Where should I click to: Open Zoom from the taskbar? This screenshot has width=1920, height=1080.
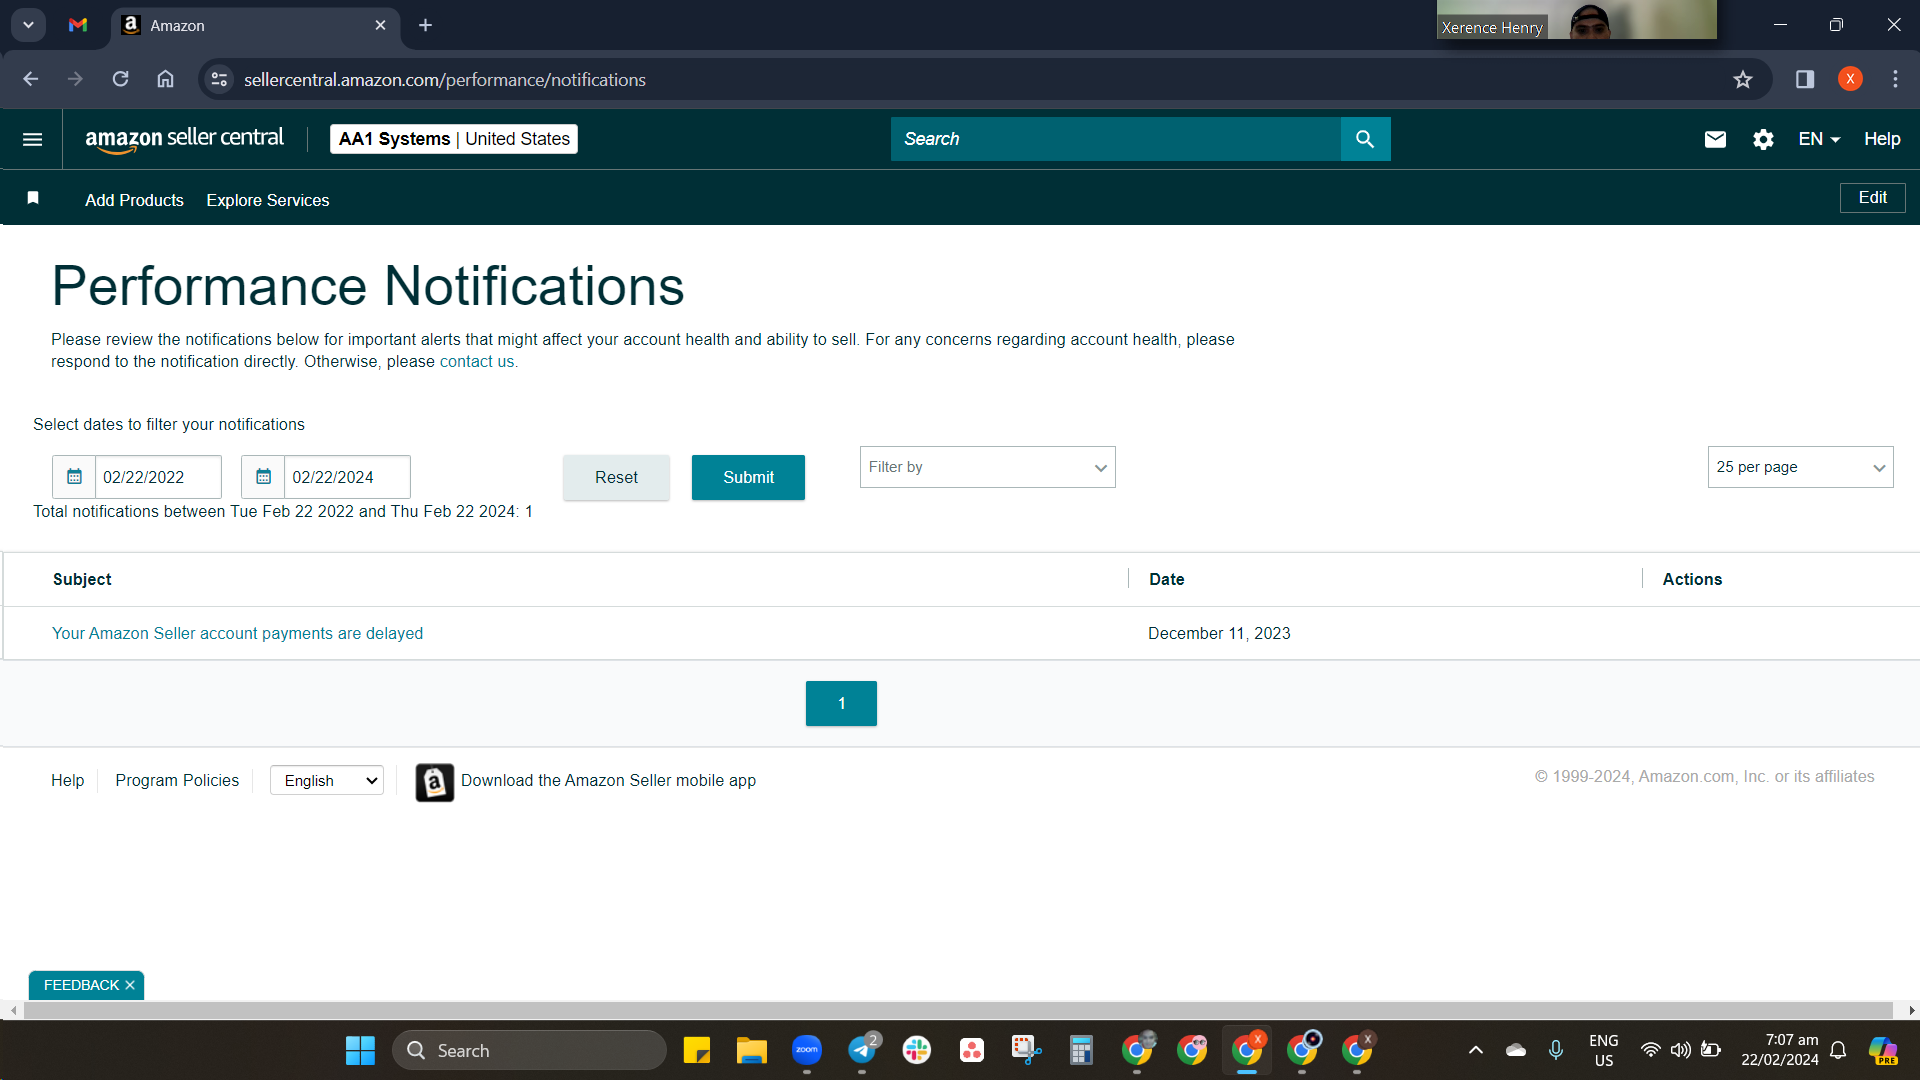pos(806,1050)
